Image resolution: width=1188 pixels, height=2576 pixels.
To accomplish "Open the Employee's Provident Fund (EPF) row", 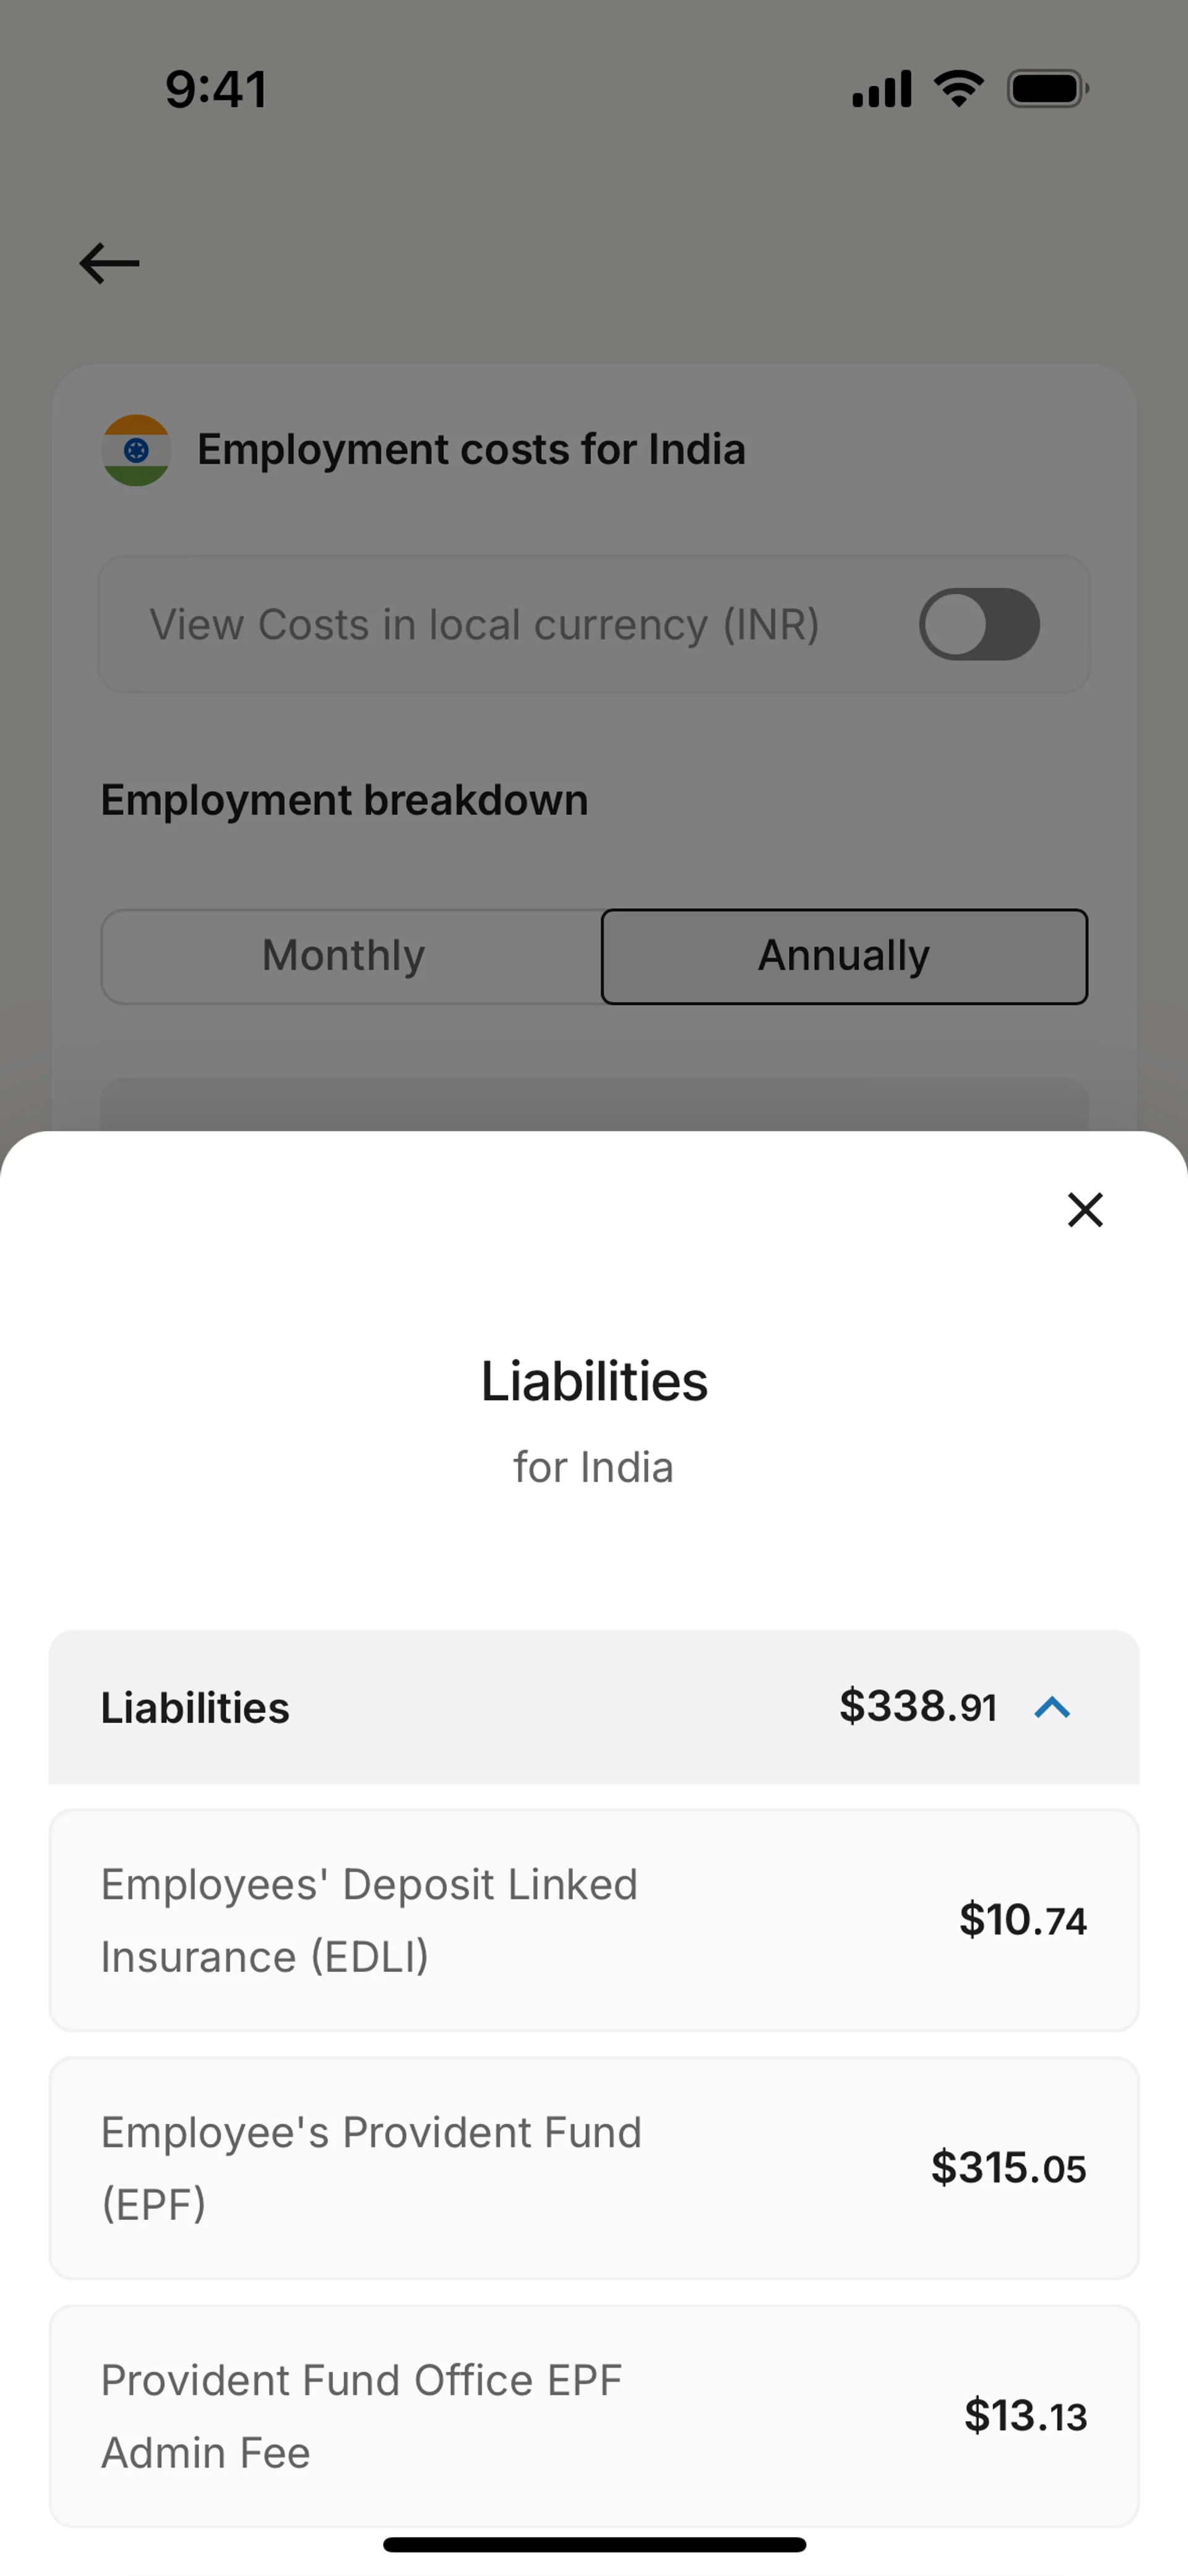I will coord(594,2168).
